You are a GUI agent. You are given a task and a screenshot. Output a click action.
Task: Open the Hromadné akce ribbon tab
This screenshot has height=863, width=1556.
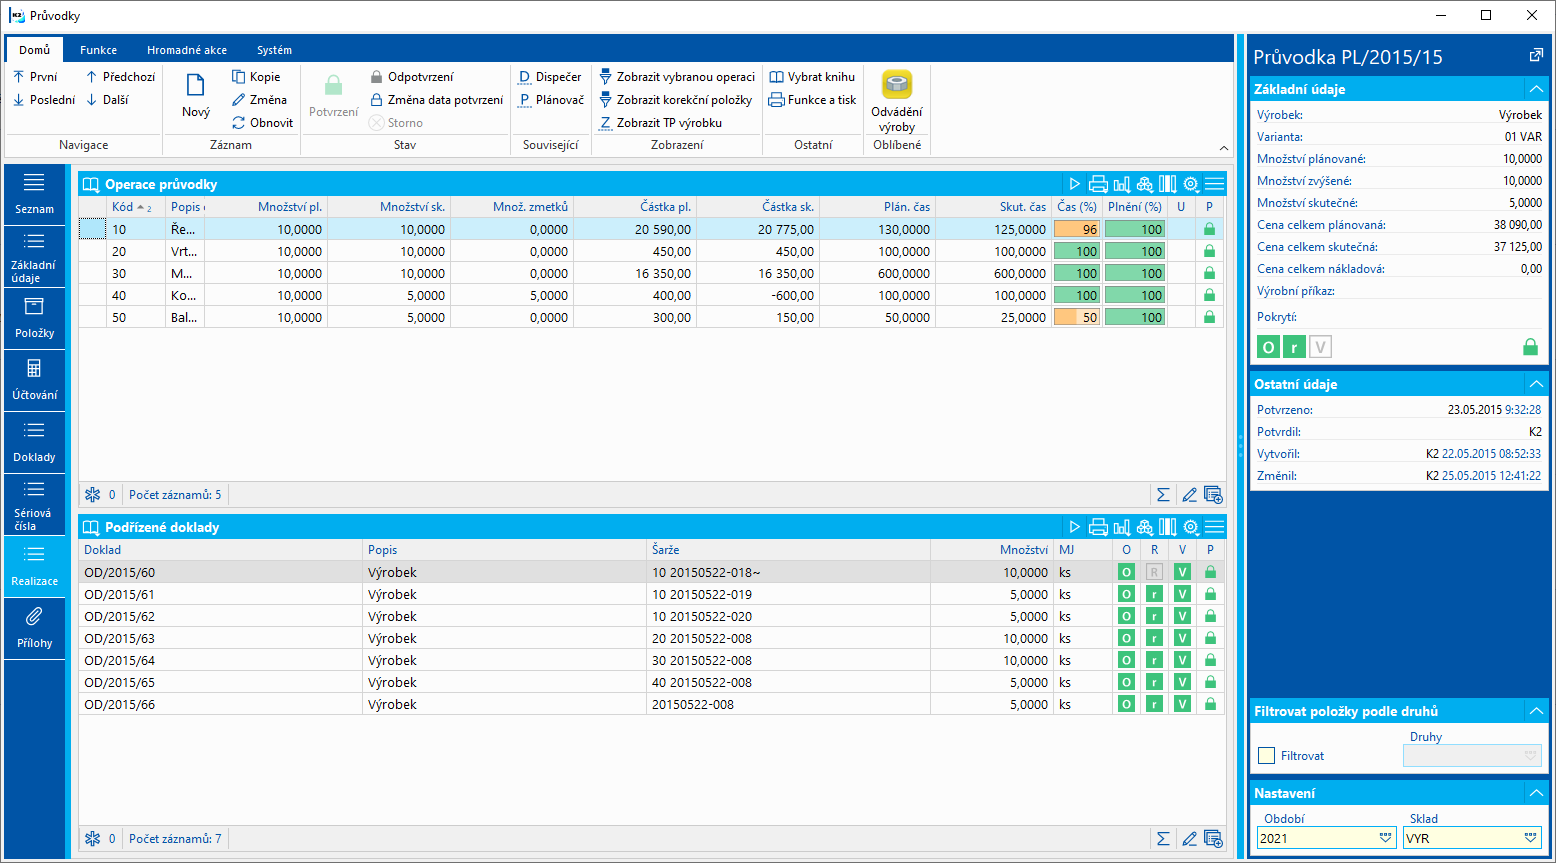(x=187, y=50)
